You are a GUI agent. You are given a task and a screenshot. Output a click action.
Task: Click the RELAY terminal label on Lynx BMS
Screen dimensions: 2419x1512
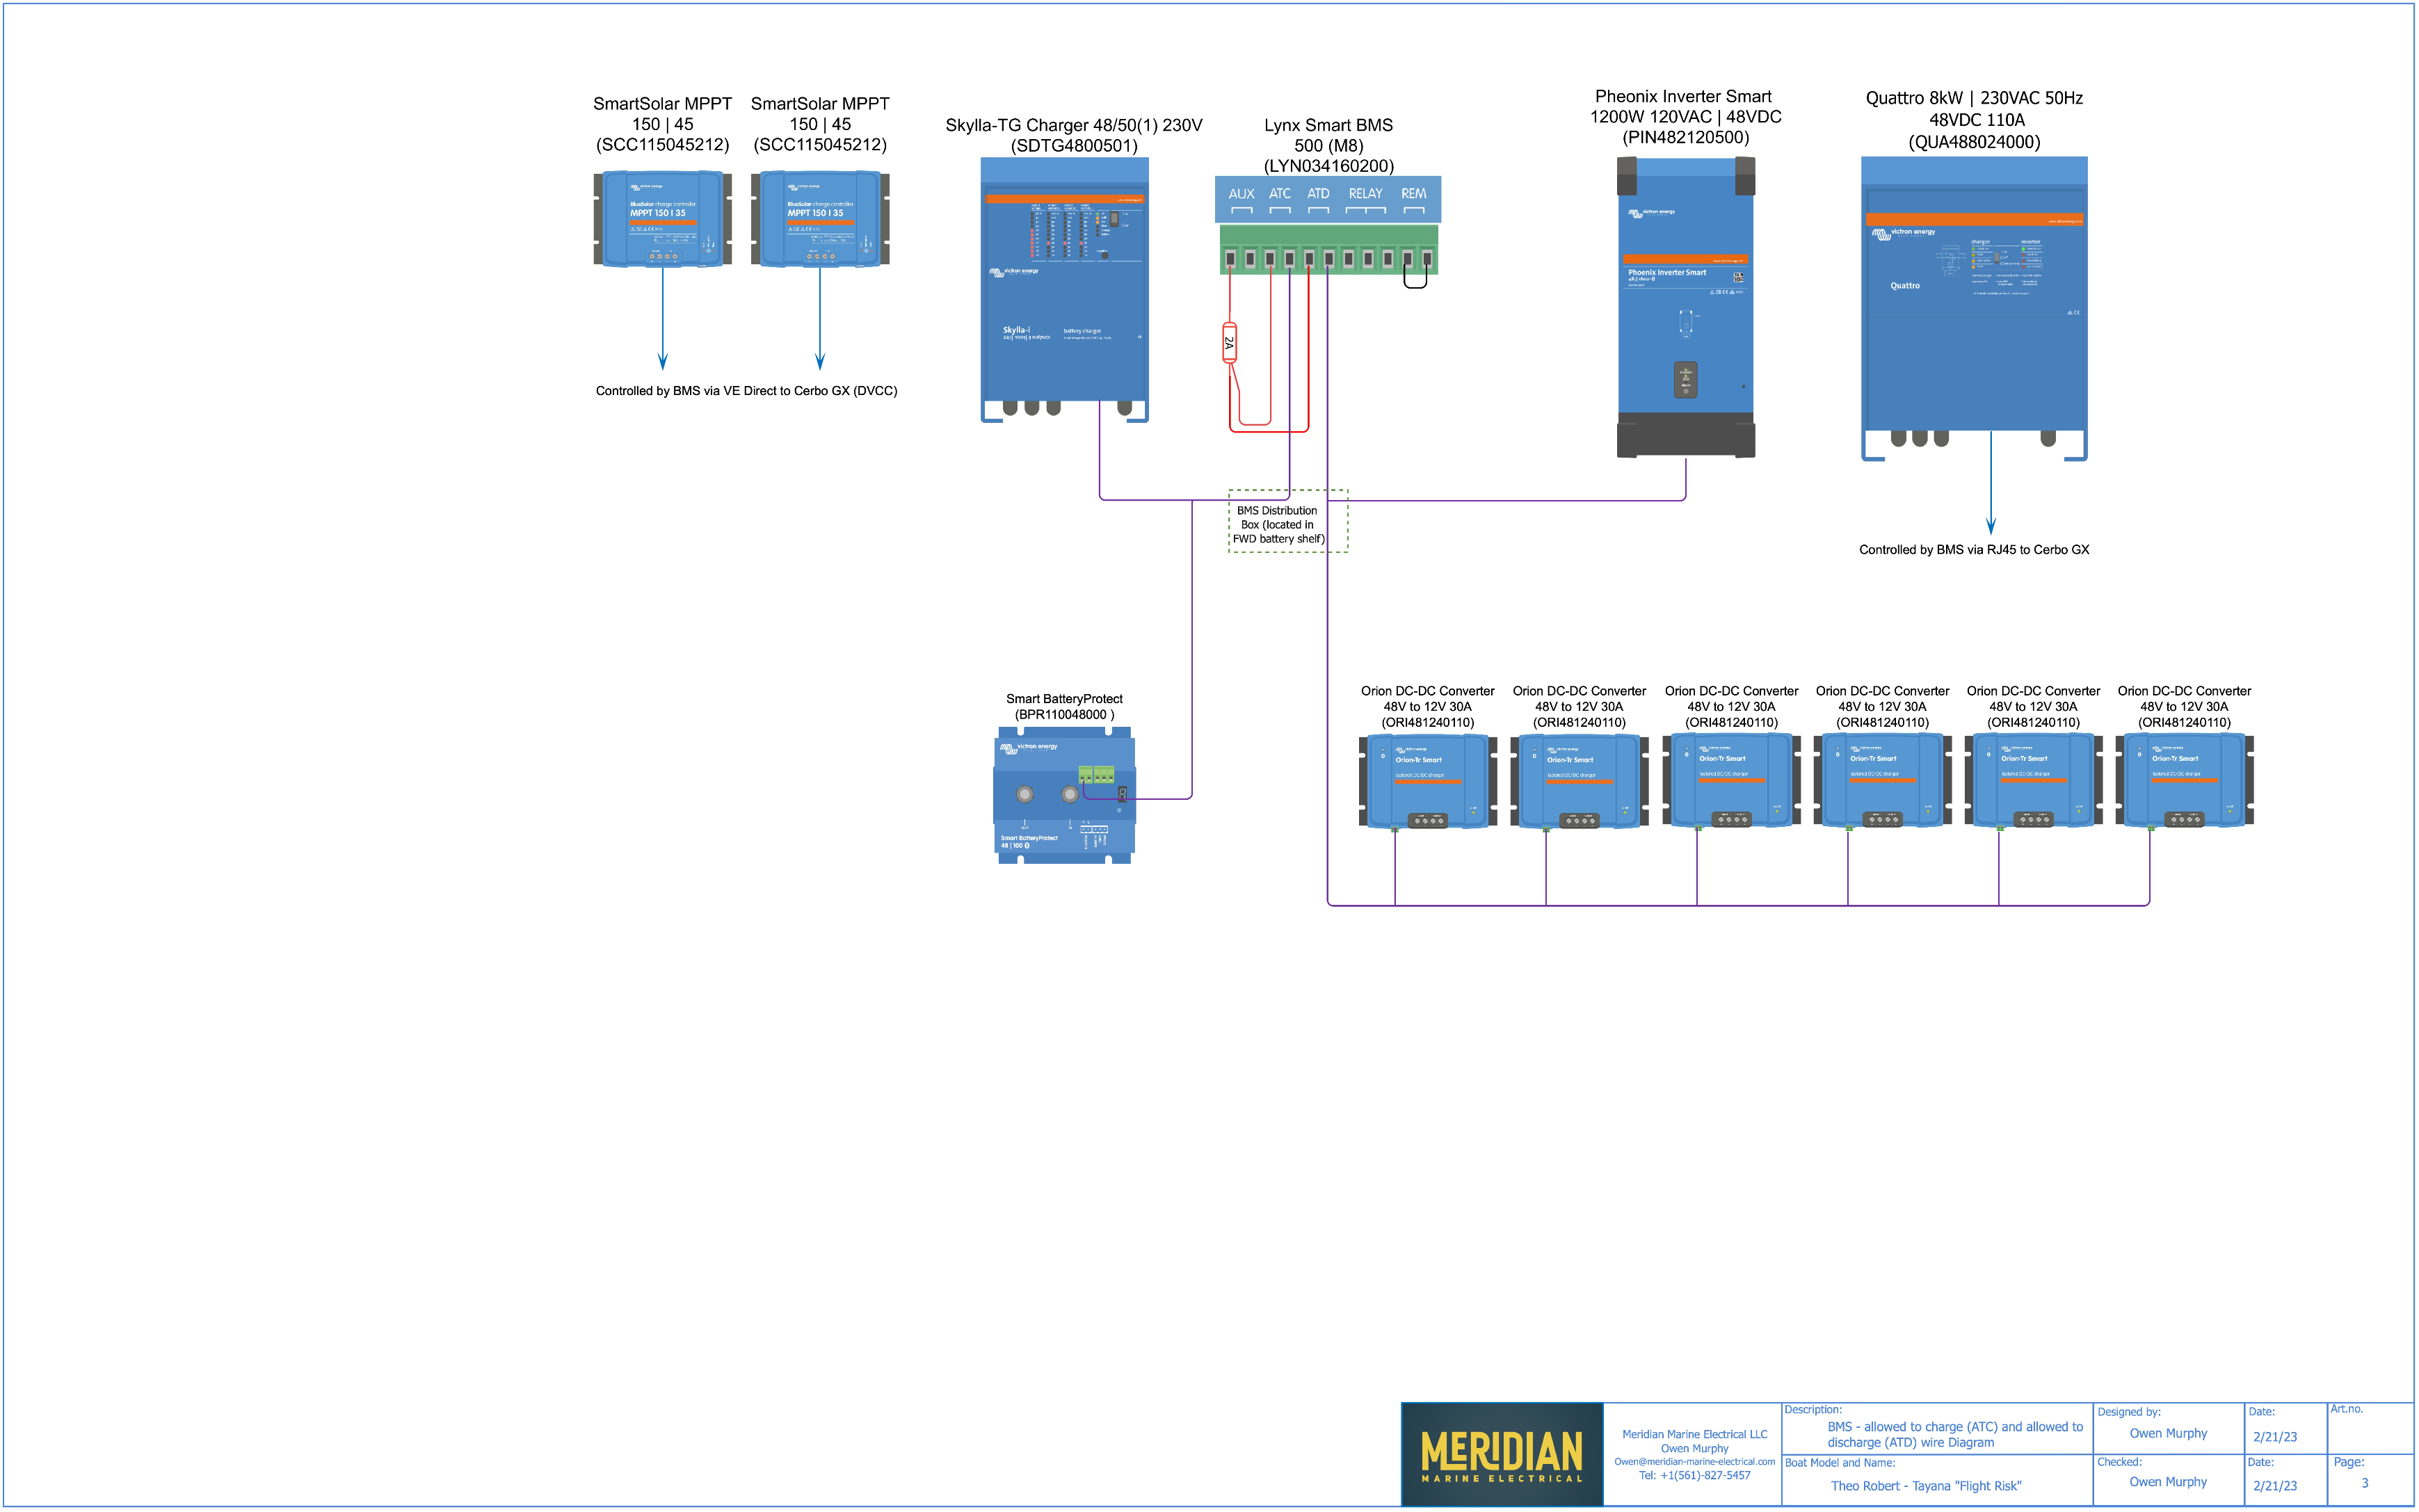pyautogui.click(x=1365, y=194)
